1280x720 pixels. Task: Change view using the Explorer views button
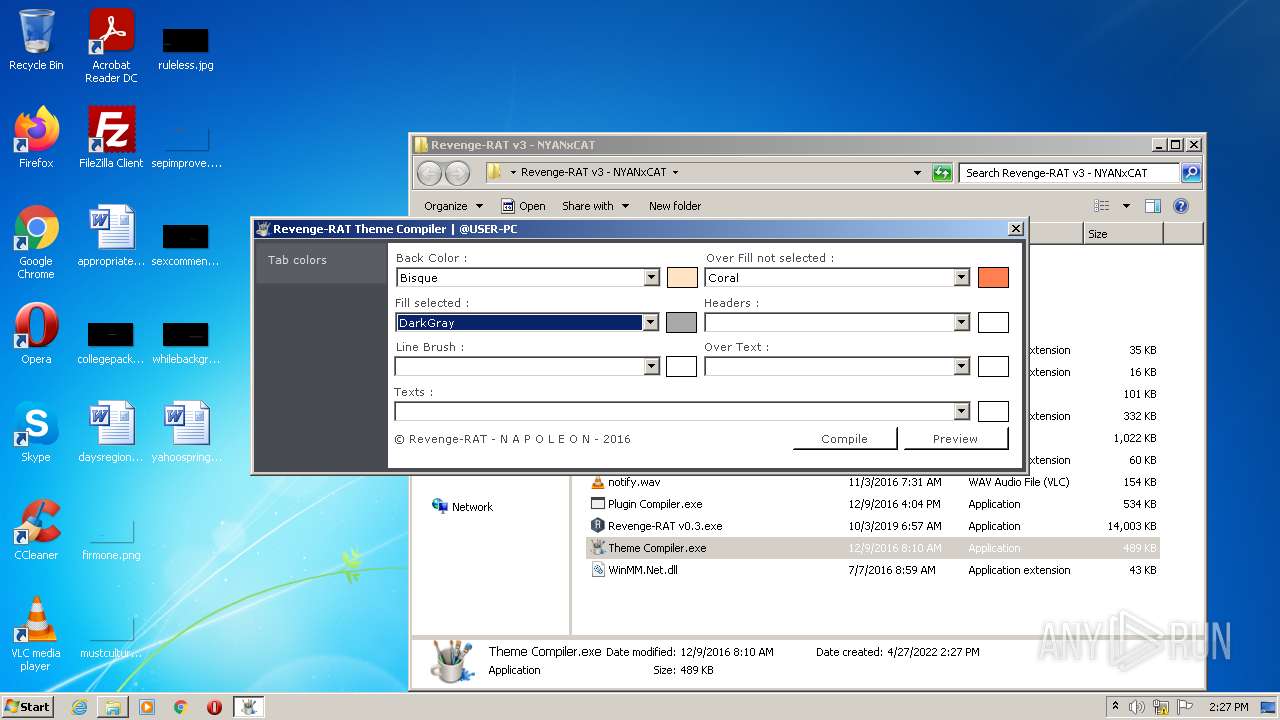(1102, 206)
